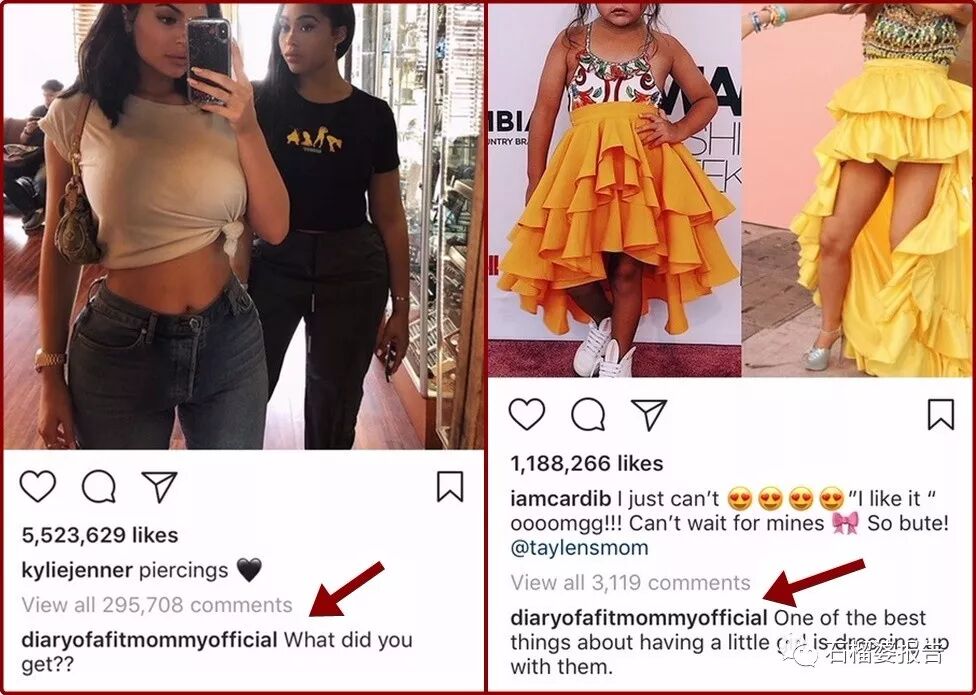Image resolution: width=976 pixels, height=695 pixels.
Task: View the 5,523,629 likes list
Action: coord(100,535)
